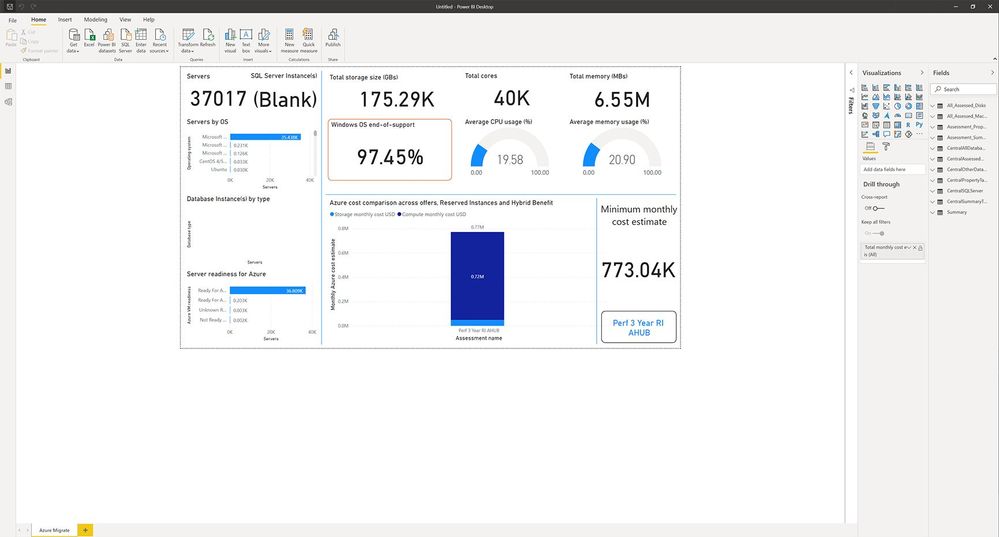
Task: Select the top Ready For A... readiness bar
Action: [268, 290]
